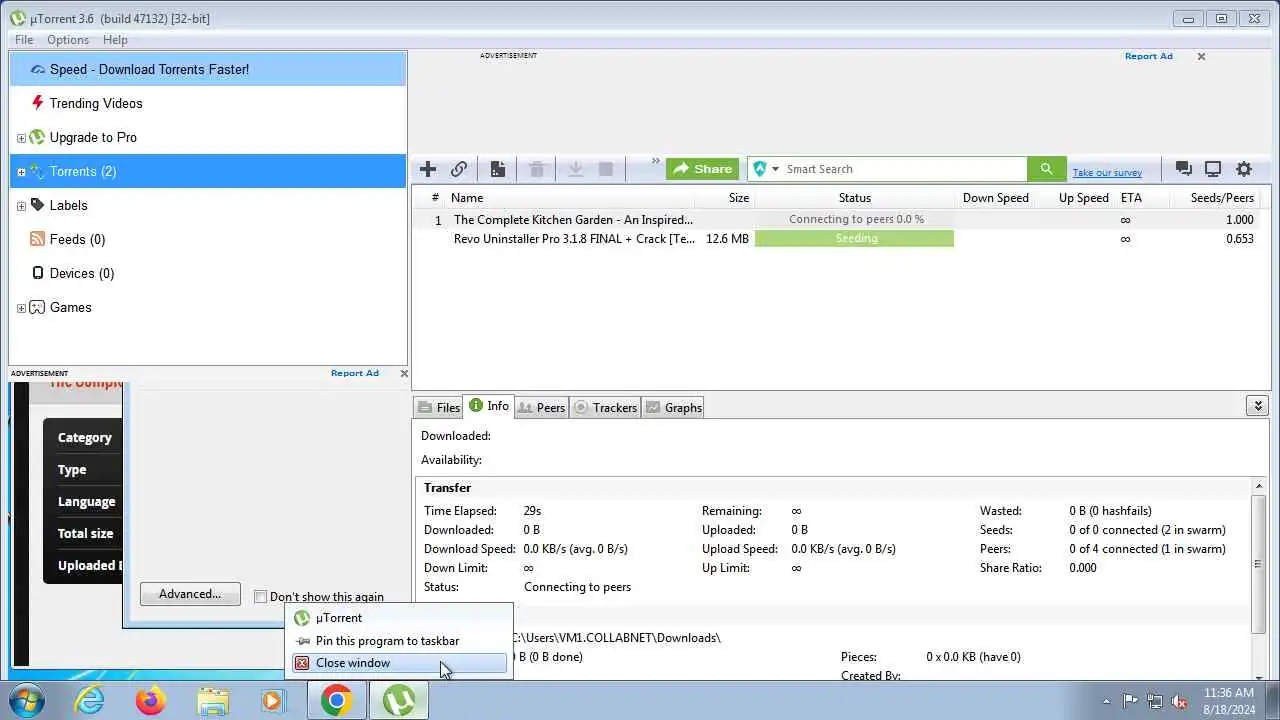This screenshot has height=720, width=1280.
Task: Choose Pin this program to taskbar
Action: click(x=399, y=641)
